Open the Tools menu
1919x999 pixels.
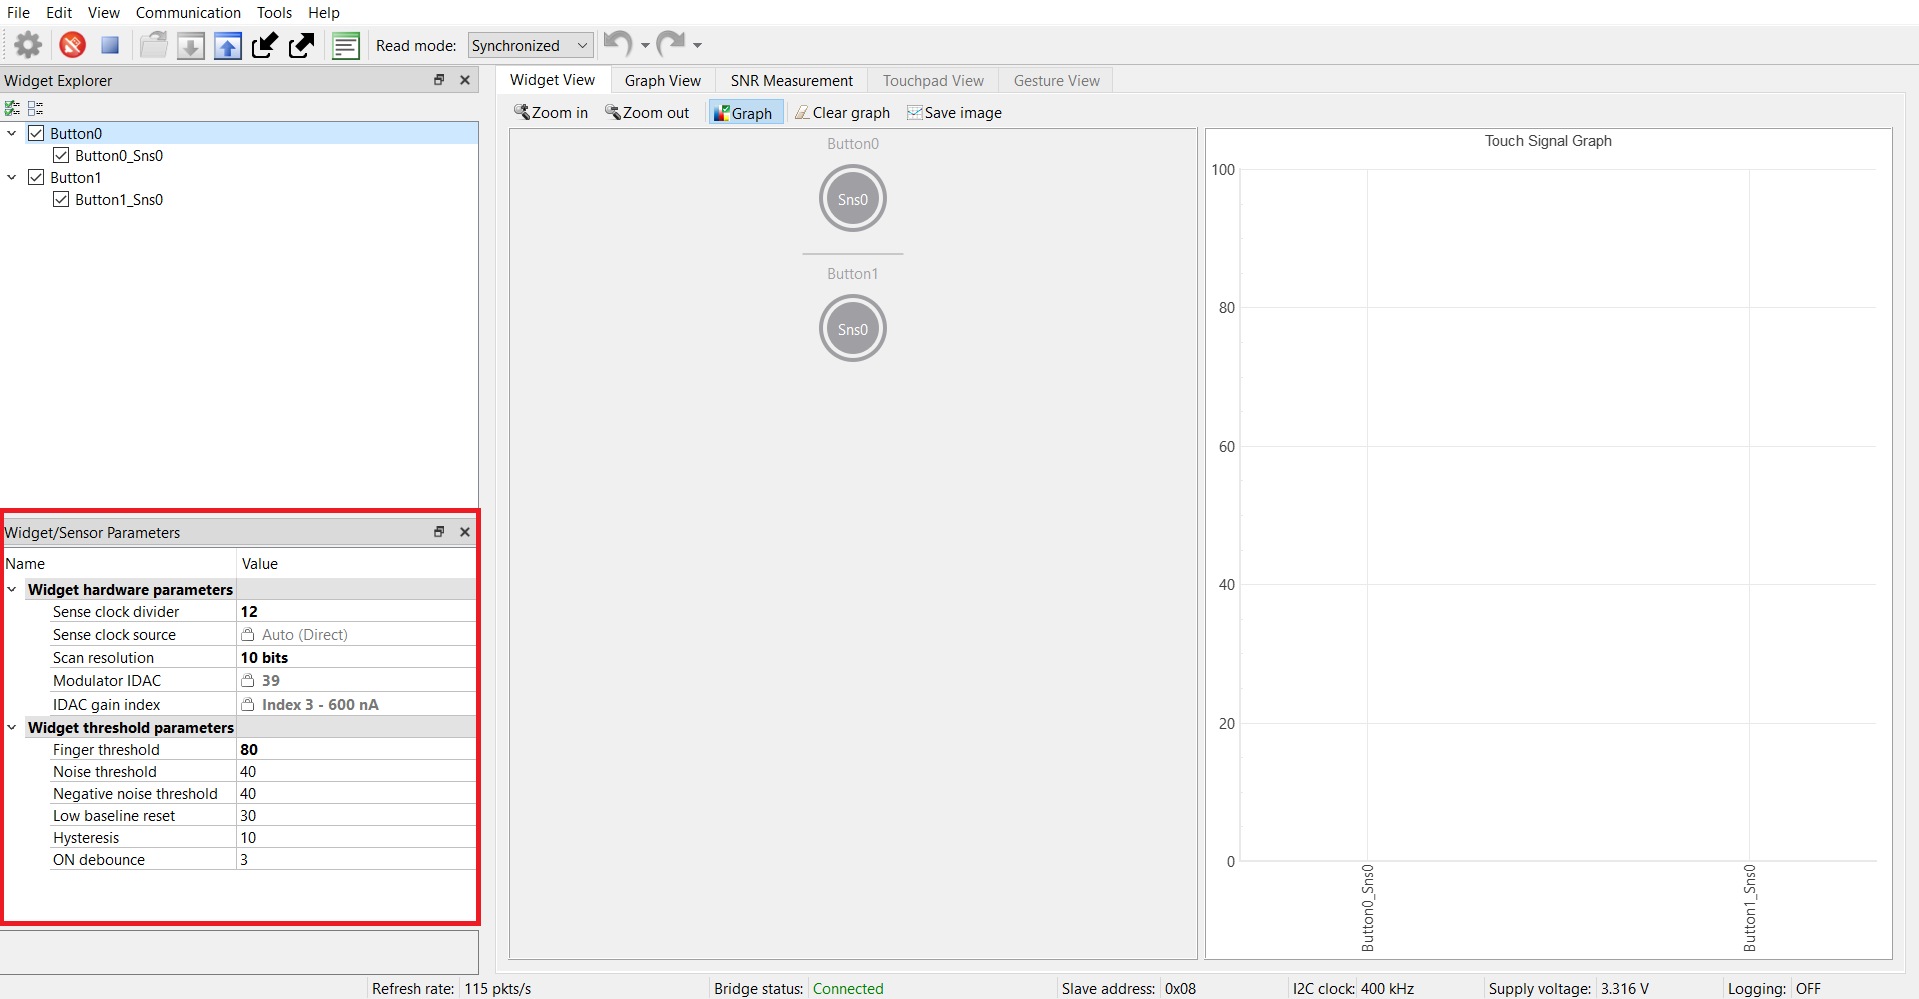tap(274, 12)
